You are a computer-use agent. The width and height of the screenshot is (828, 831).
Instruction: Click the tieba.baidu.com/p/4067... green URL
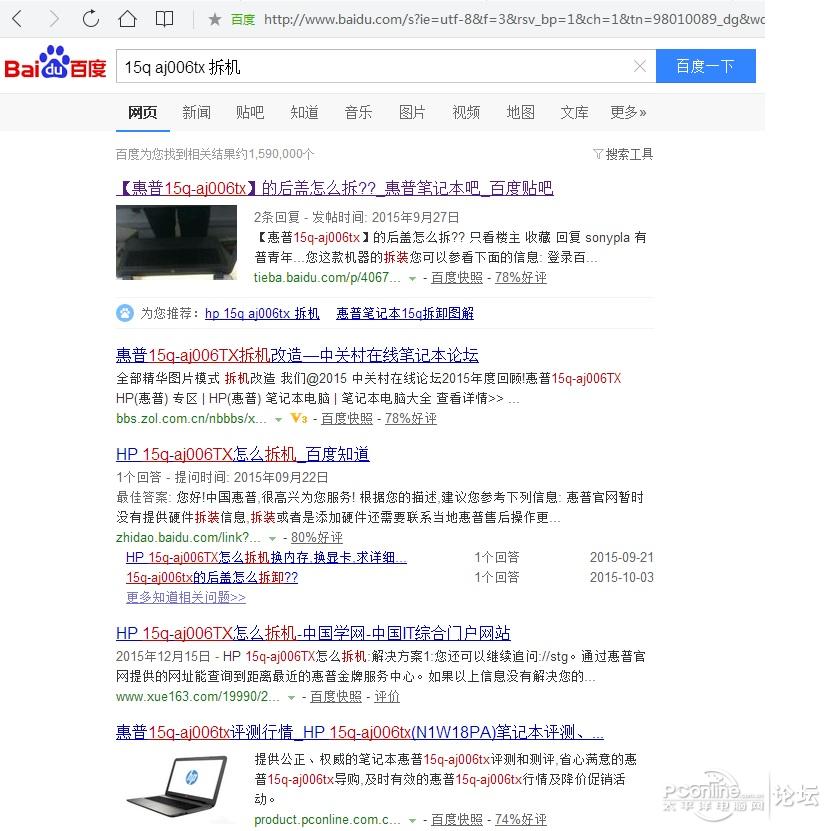pyautogui.click(x=327, y=278)
